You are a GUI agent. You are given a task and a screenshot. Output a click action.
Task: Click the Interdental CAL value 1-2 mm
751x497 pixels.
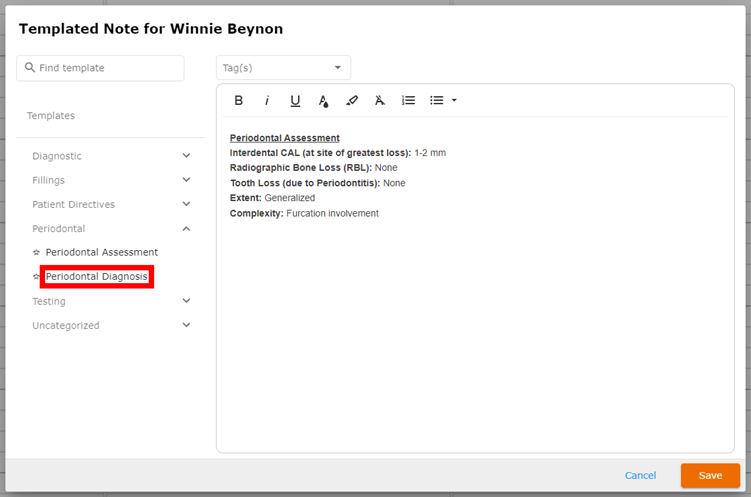(x=430, y=153)
